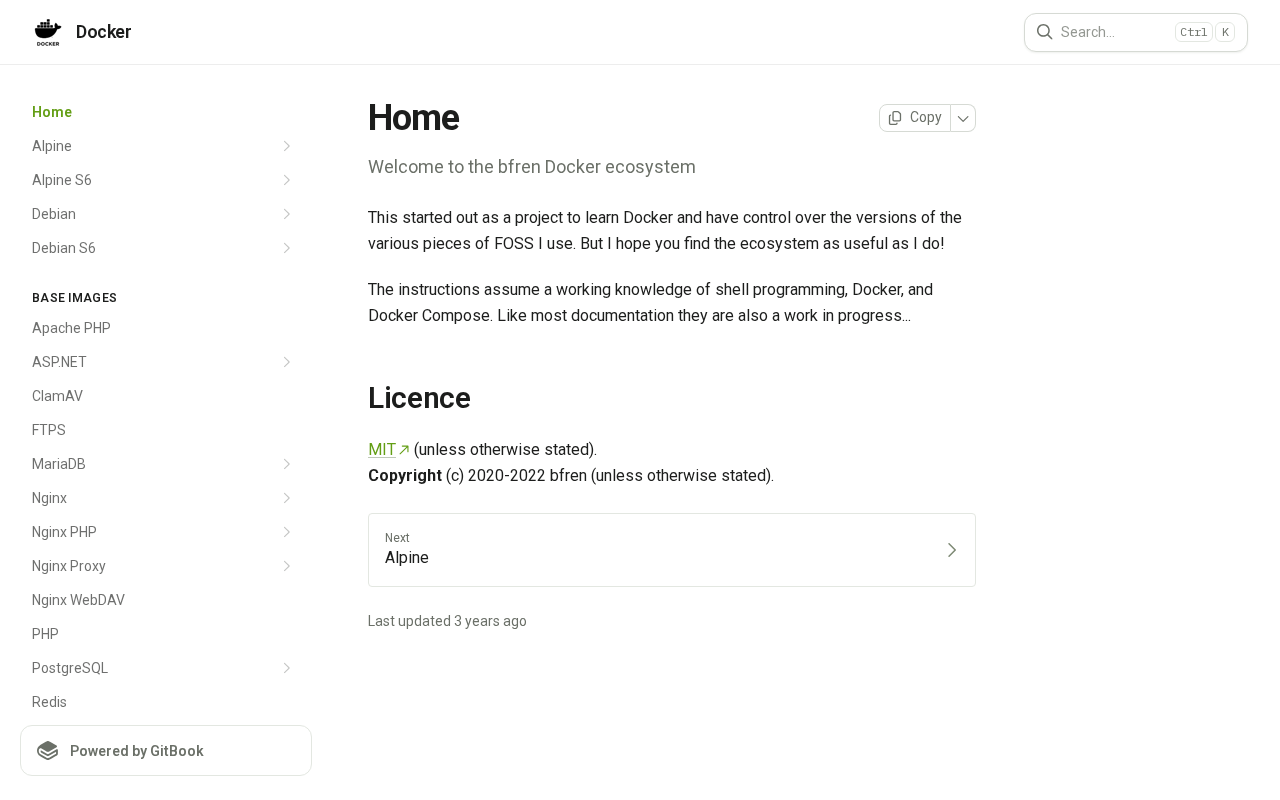Expand the Nginx Proxy section chevron

pos(286,566)
